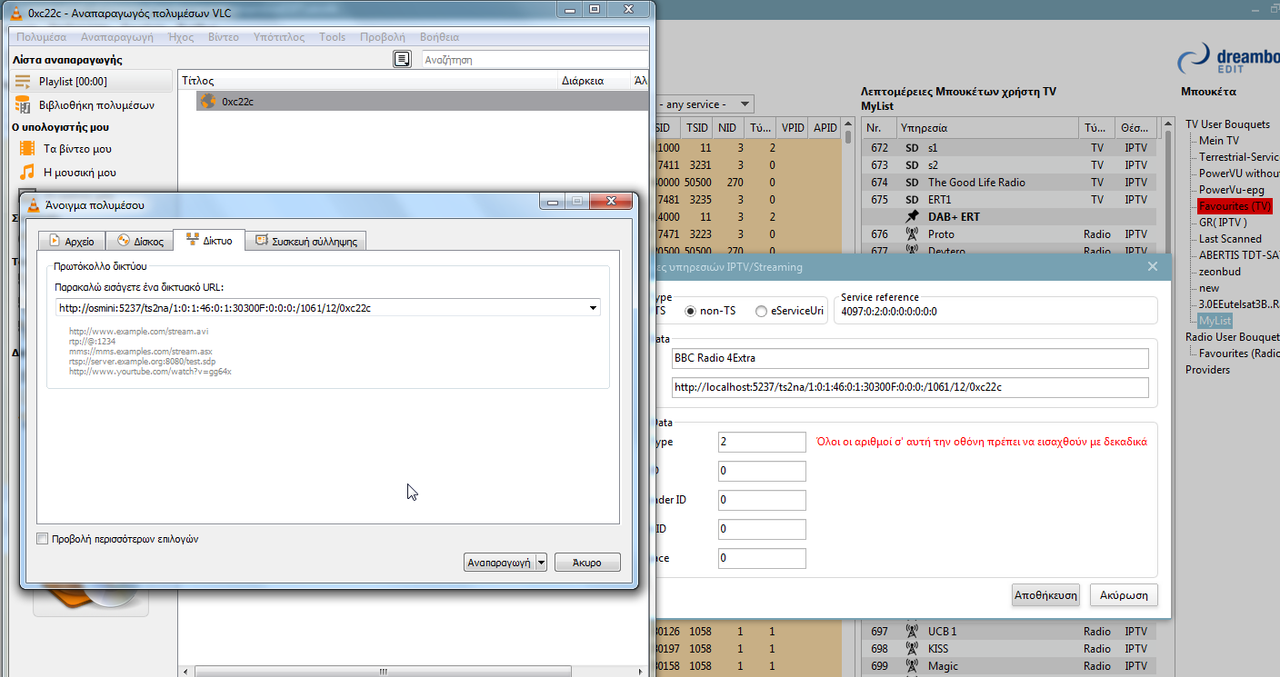Select the Magic radio row
Viewport: 1280px width, 677px height.
pyautogui.click(x=1010, y=666)
